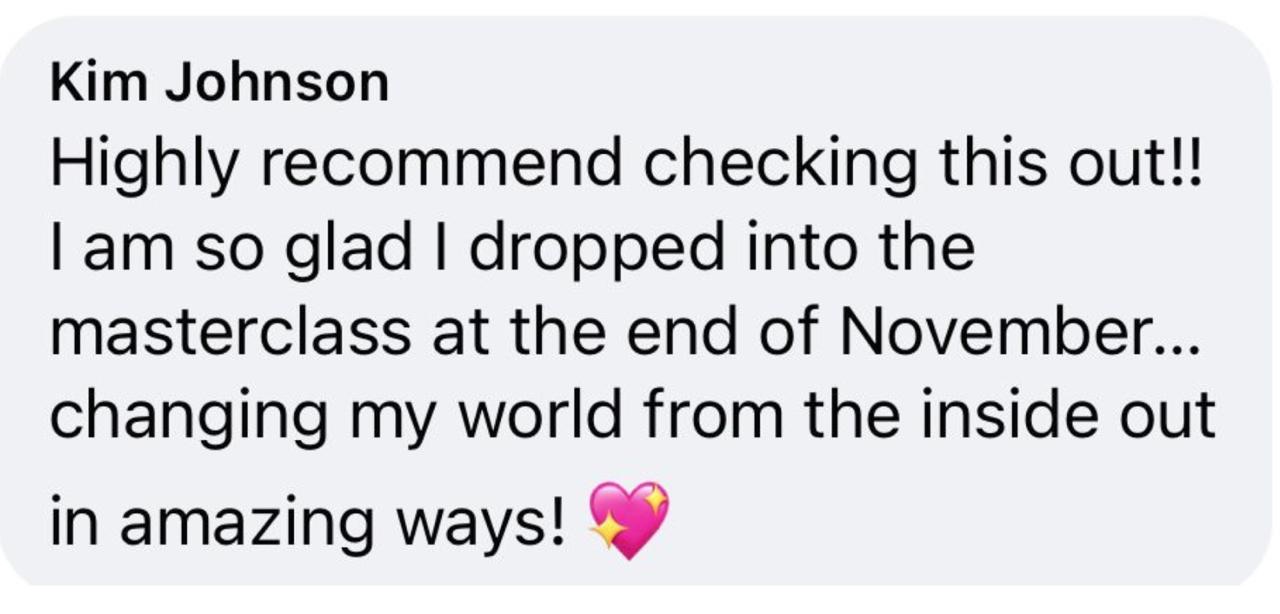This screenshot has height=614, width=1280.
Task: Click the sparkling pink heart emoji
Action: click(x=628, y=521)
